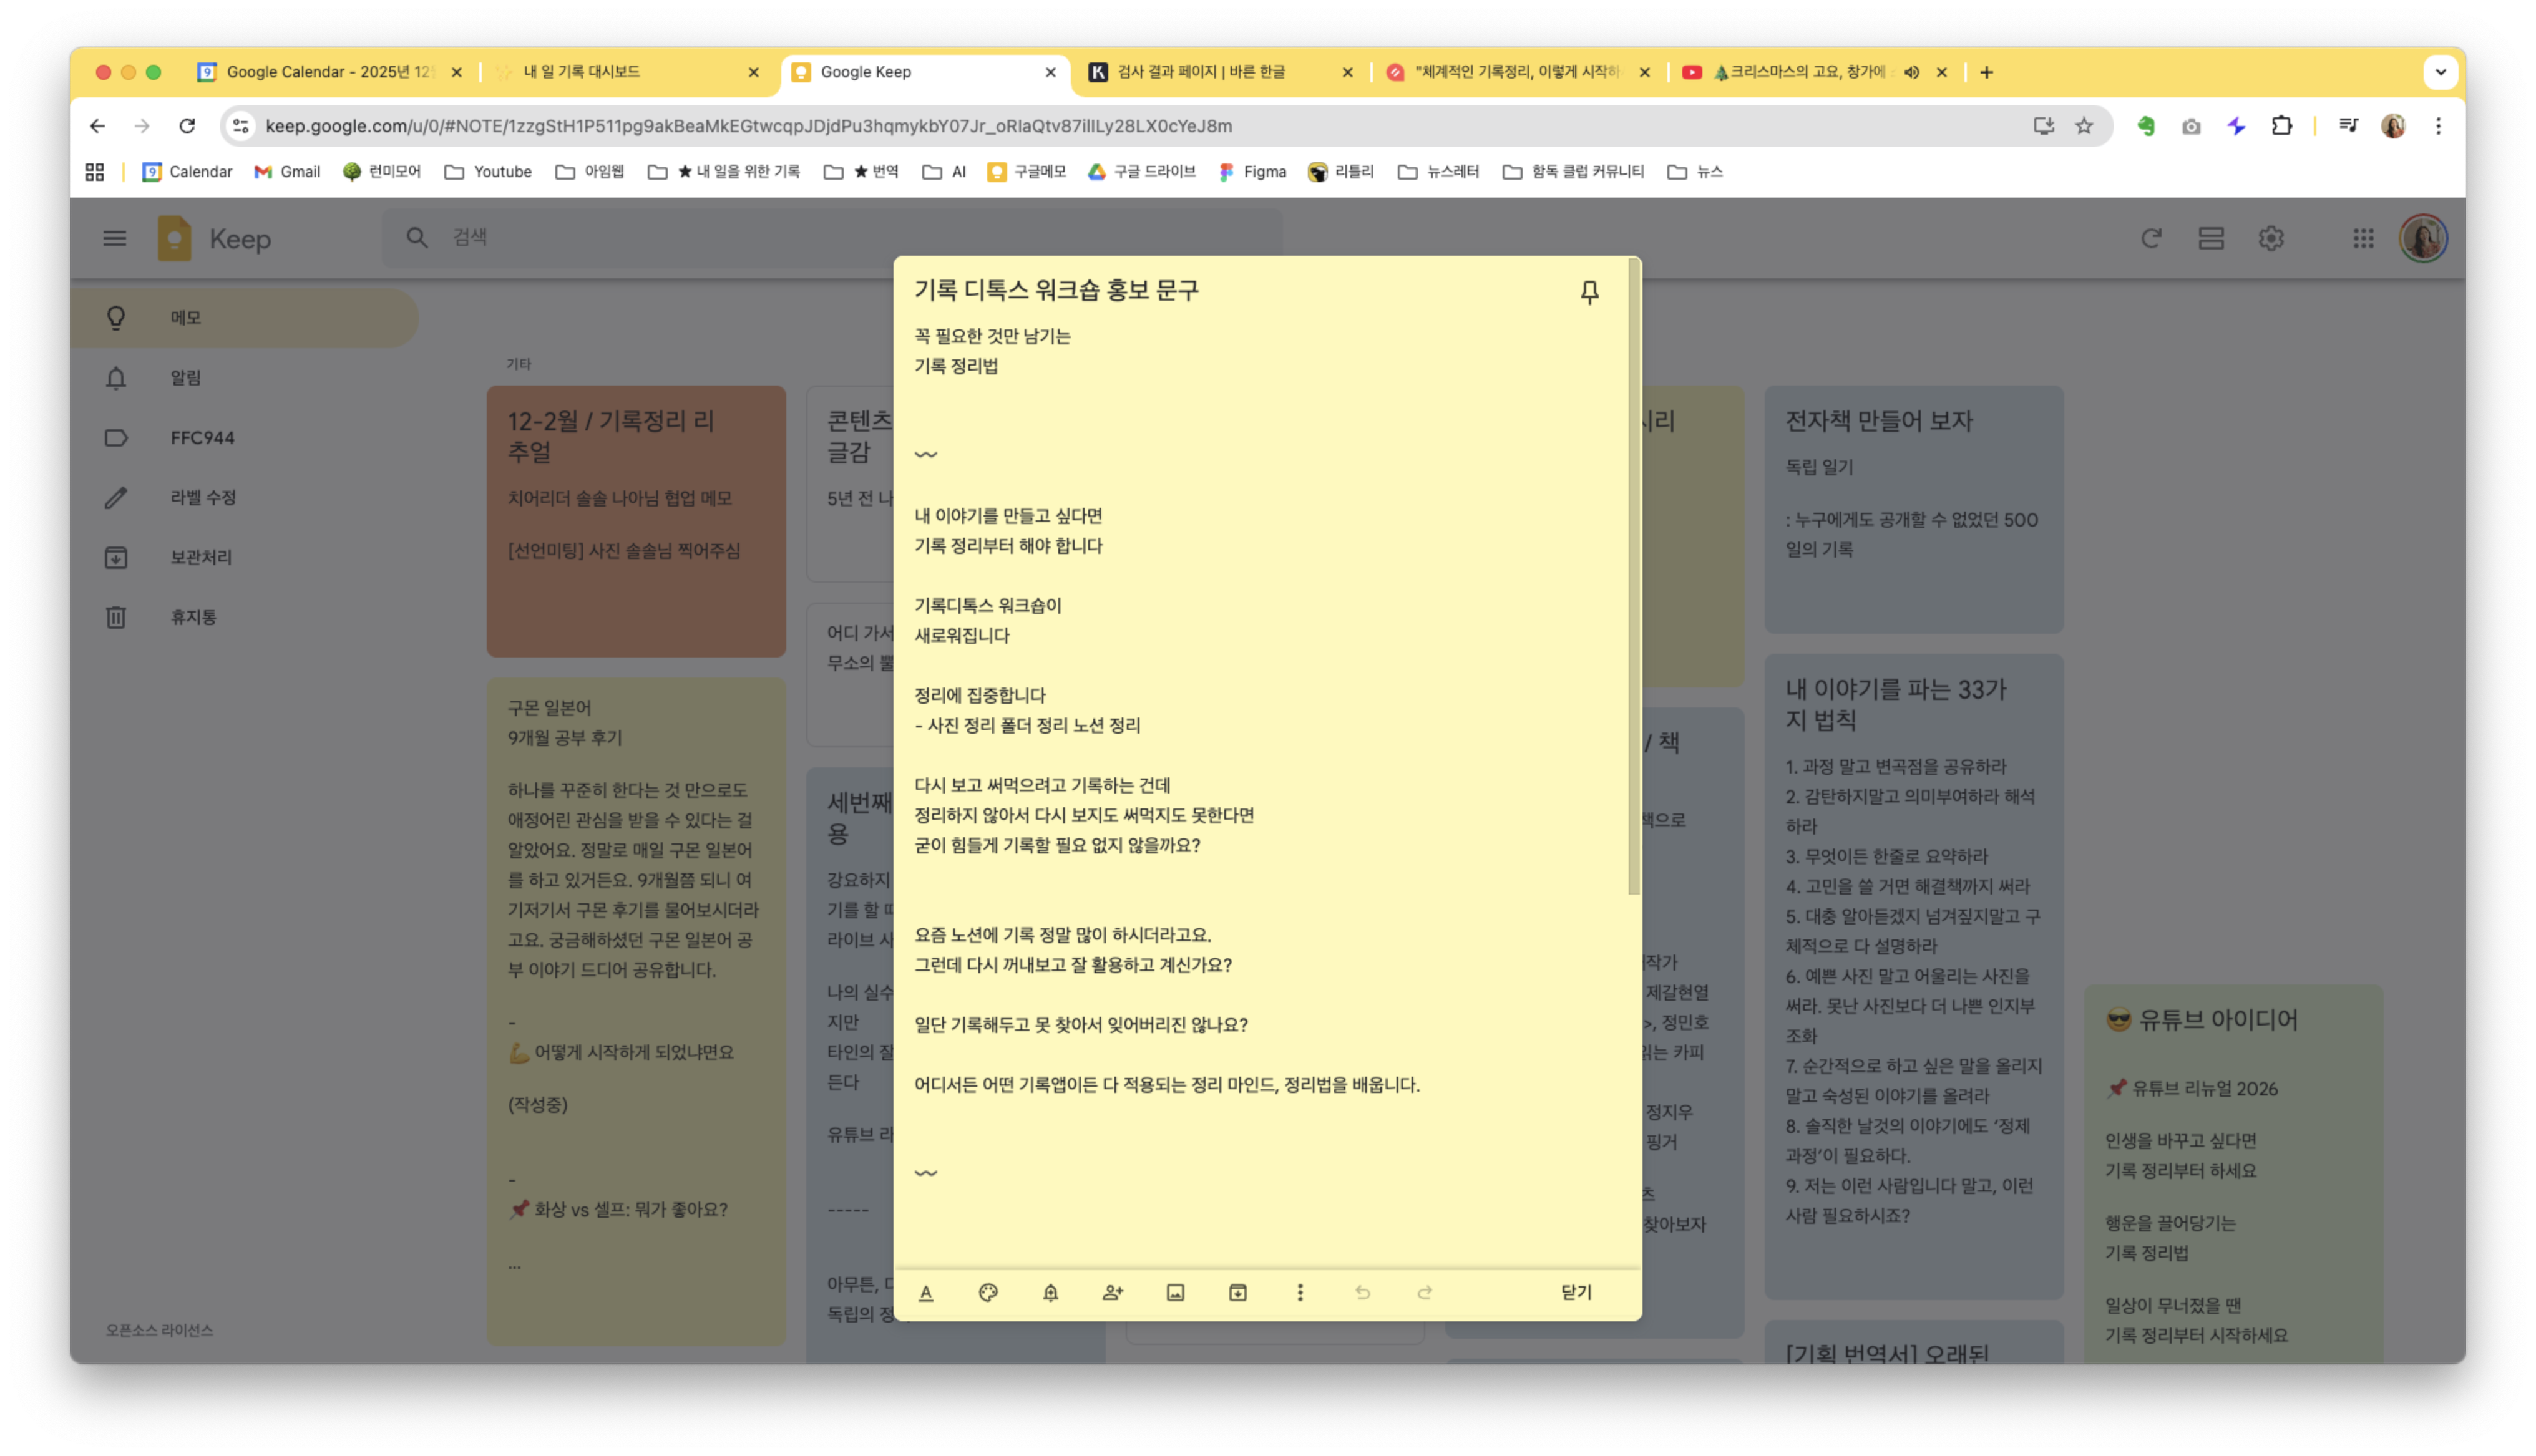The width and height of the screenshot is (2536, 1456).
Task: Bookmark this page with star icon
Action: [x=2084, y=126]
